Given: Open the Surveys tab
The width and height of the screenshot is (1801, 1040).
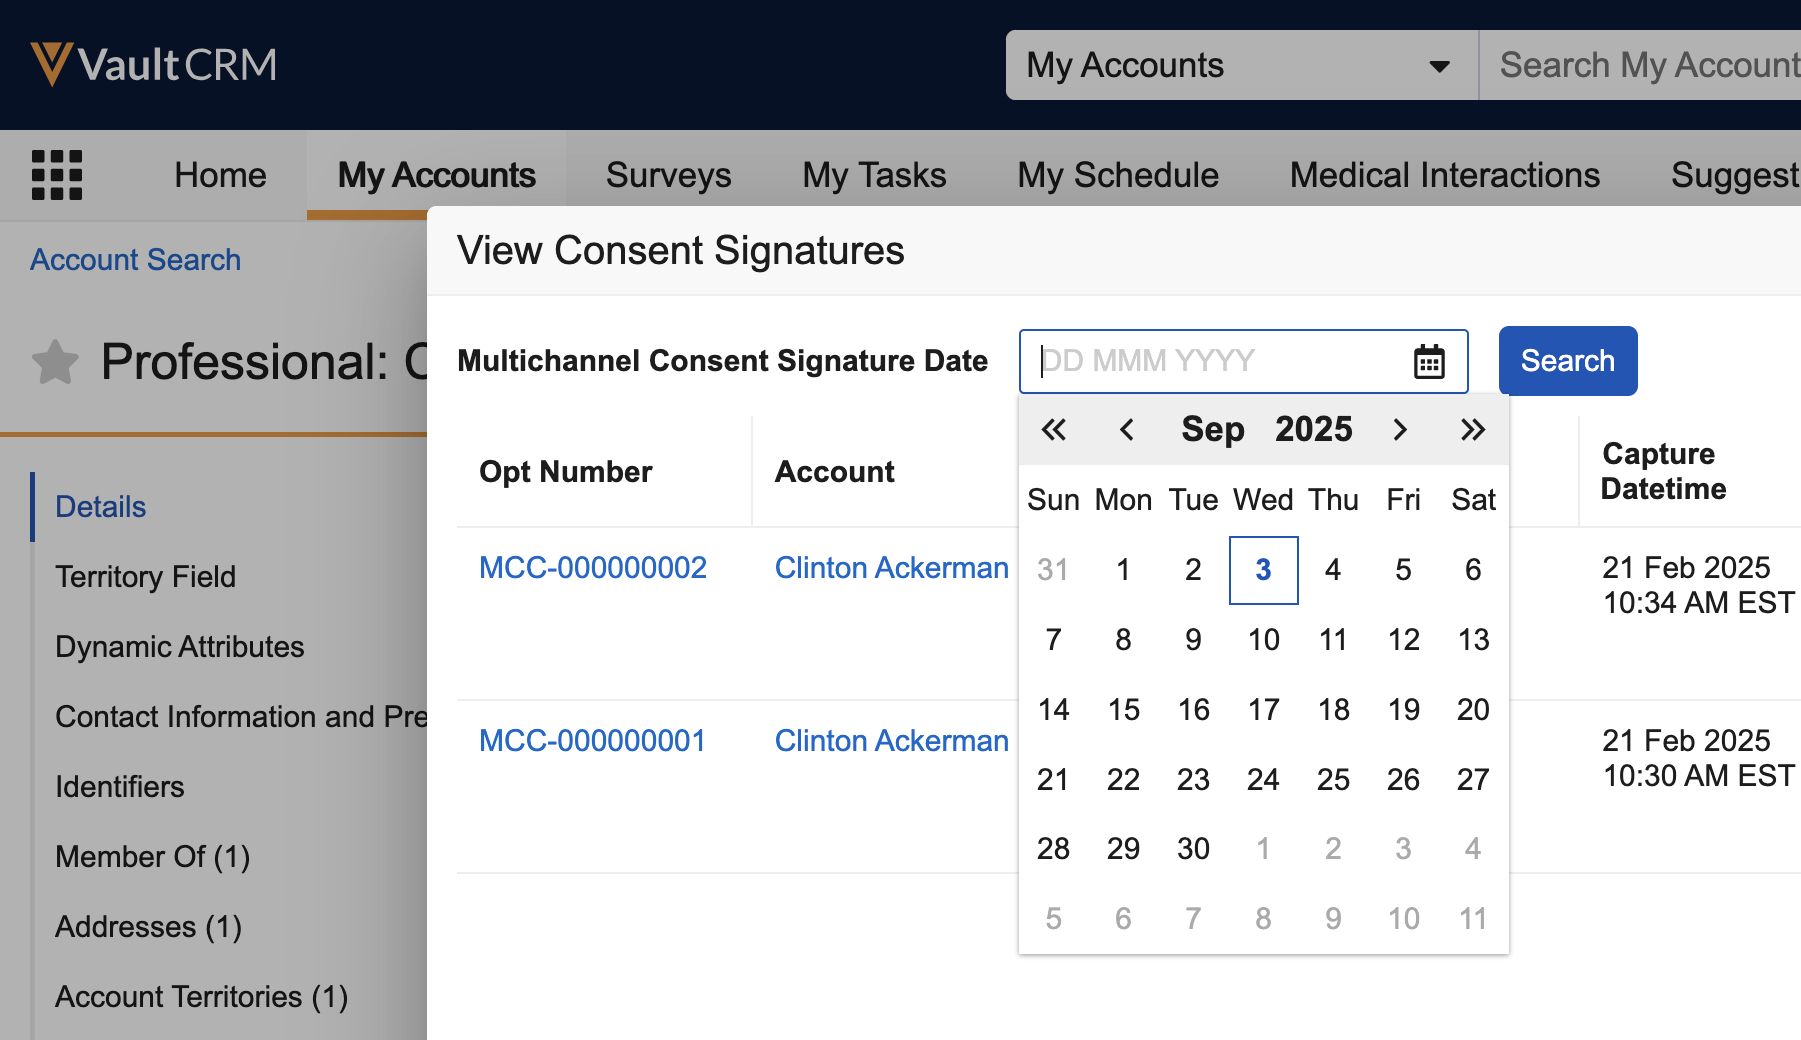Looking at the screenshot, I should click(668, 175).
